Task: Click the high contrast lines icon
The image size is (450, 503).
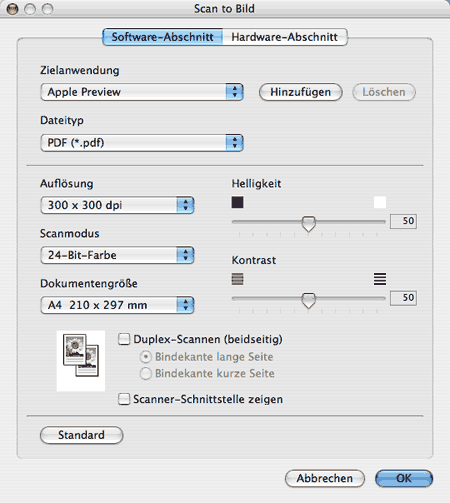Action: (x=380, y=279)
